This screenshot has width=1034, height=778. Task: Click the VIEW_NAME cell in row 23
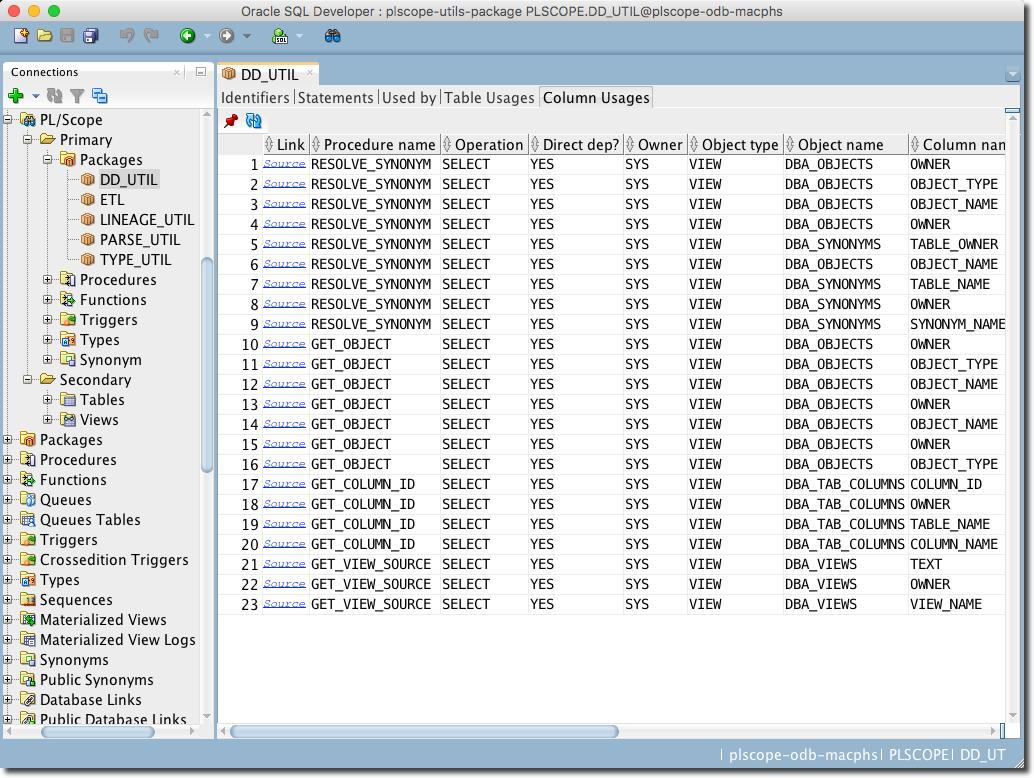point(958,604)
